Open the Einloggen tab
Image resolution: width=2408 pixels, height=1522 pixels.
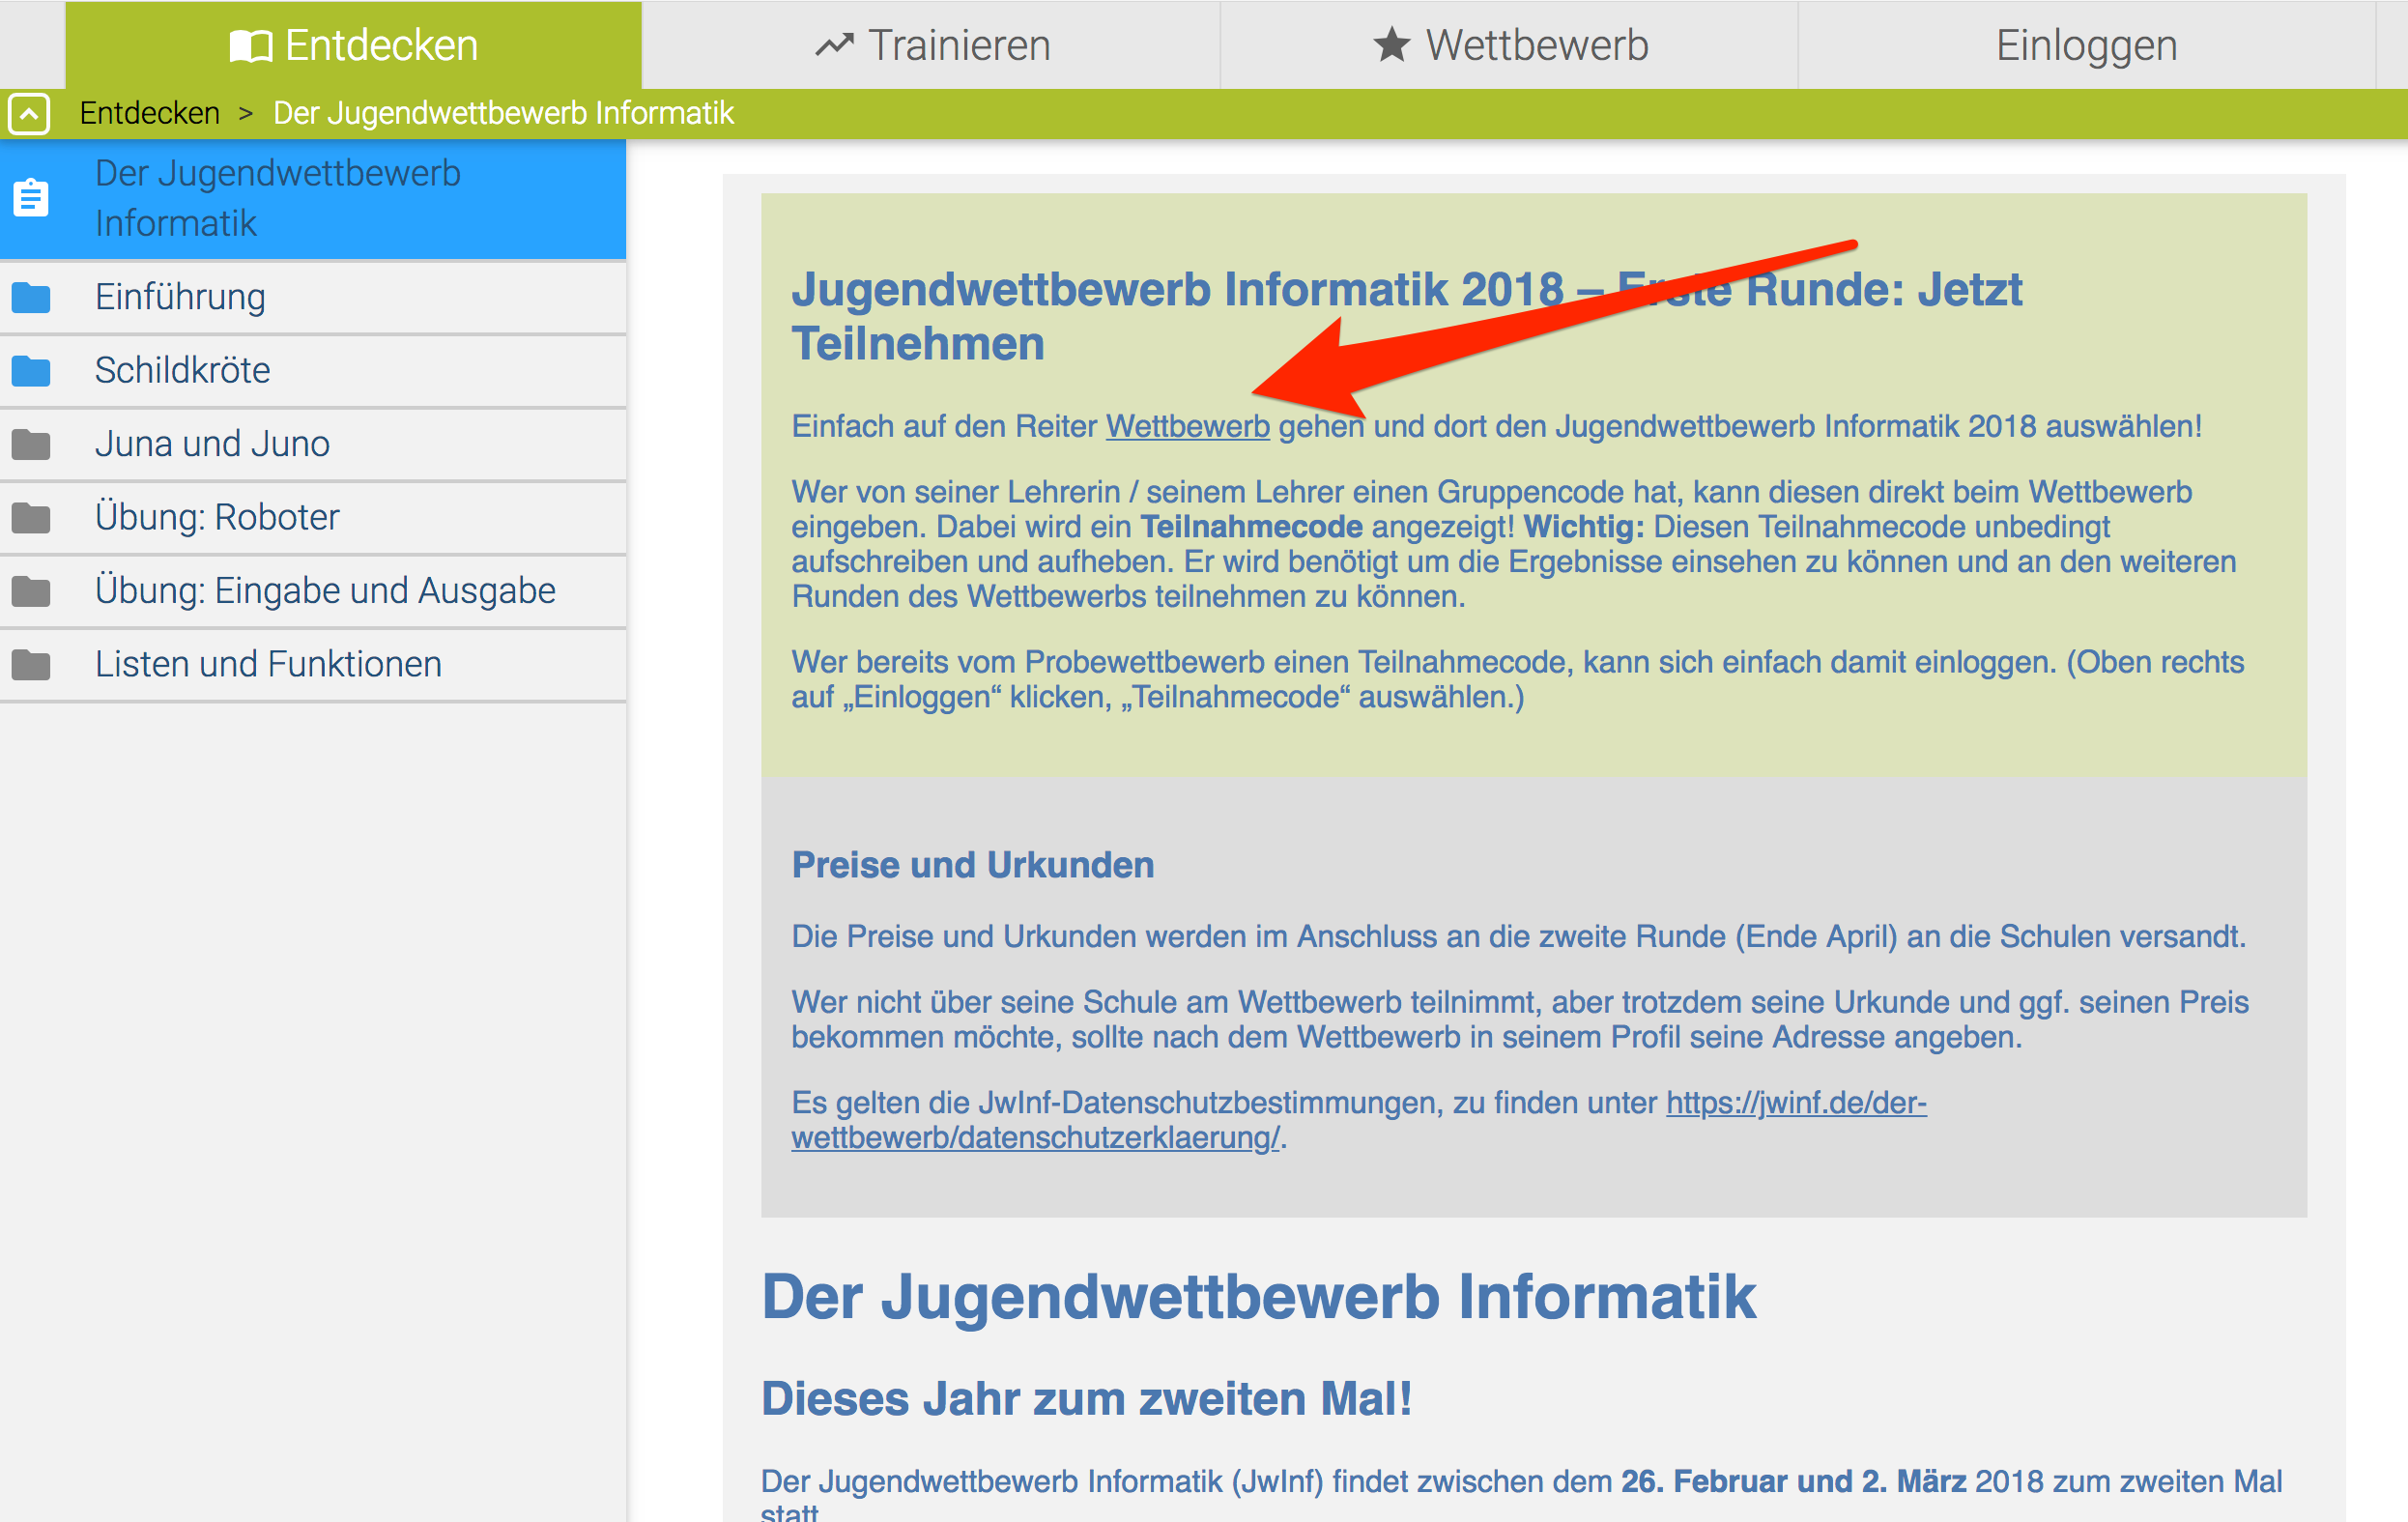[x=2086, y=46]
